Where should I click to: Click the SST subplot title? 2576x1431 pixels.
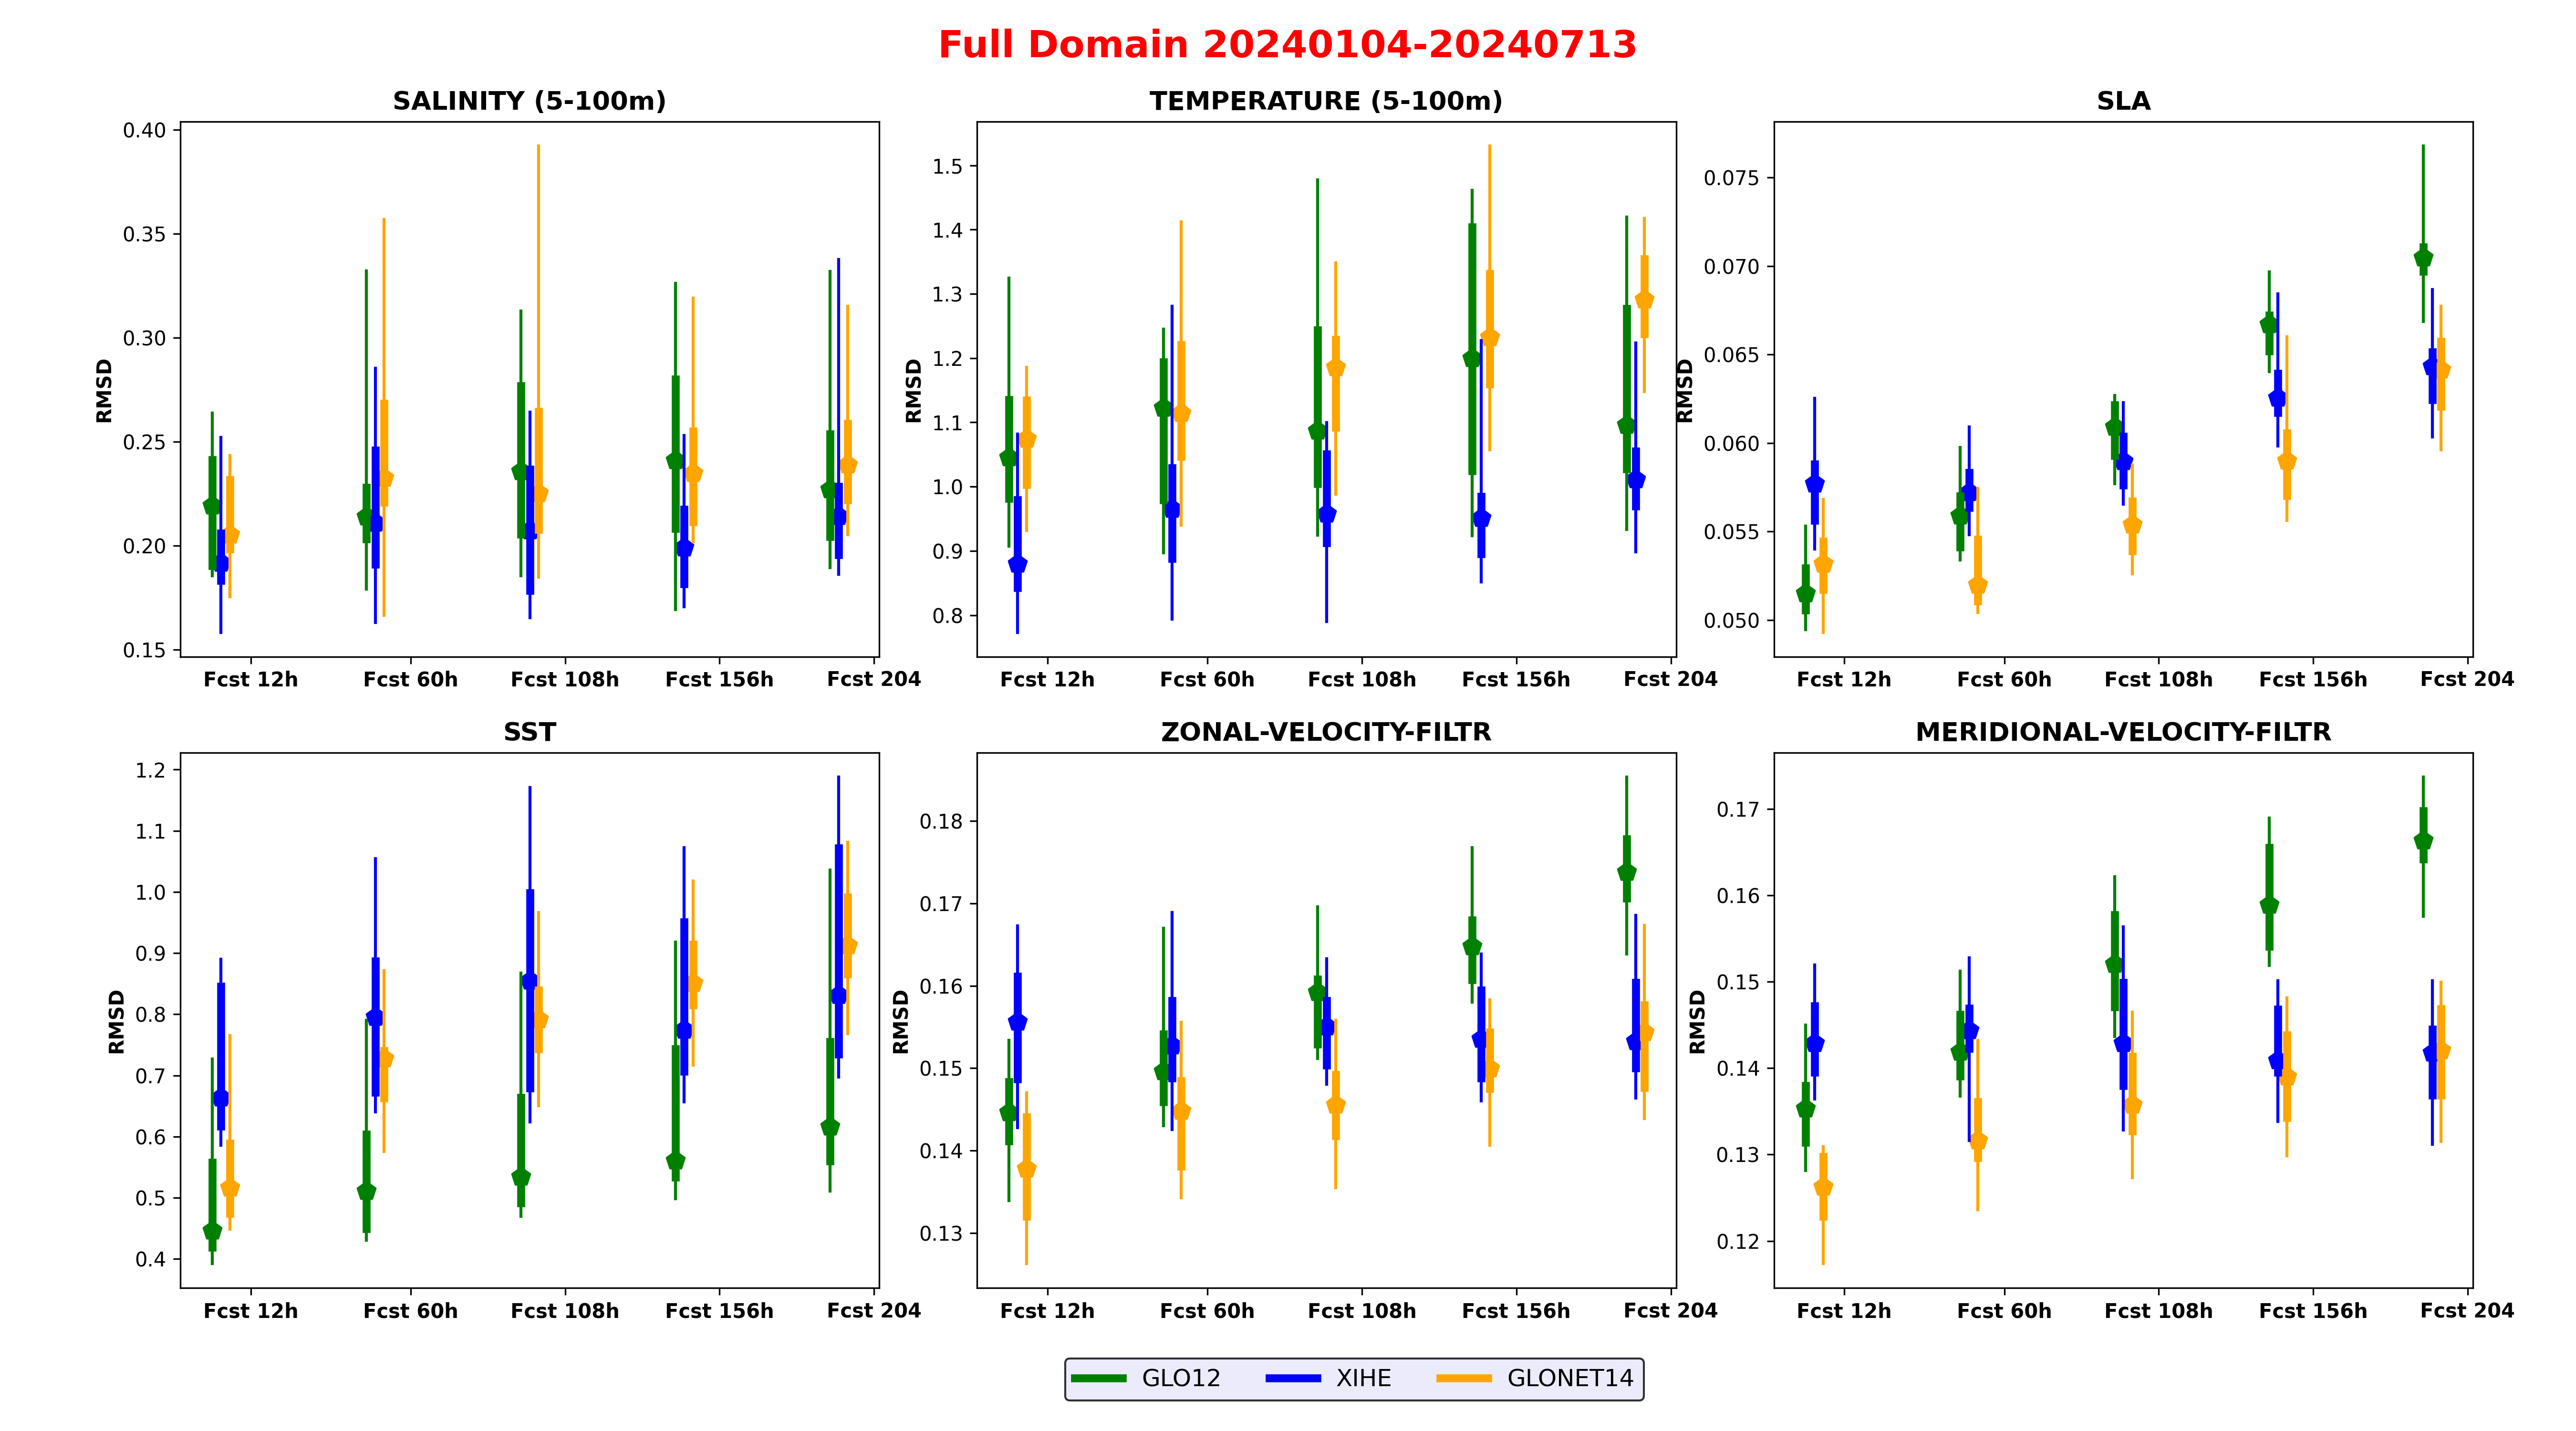(x=529, y=732)
